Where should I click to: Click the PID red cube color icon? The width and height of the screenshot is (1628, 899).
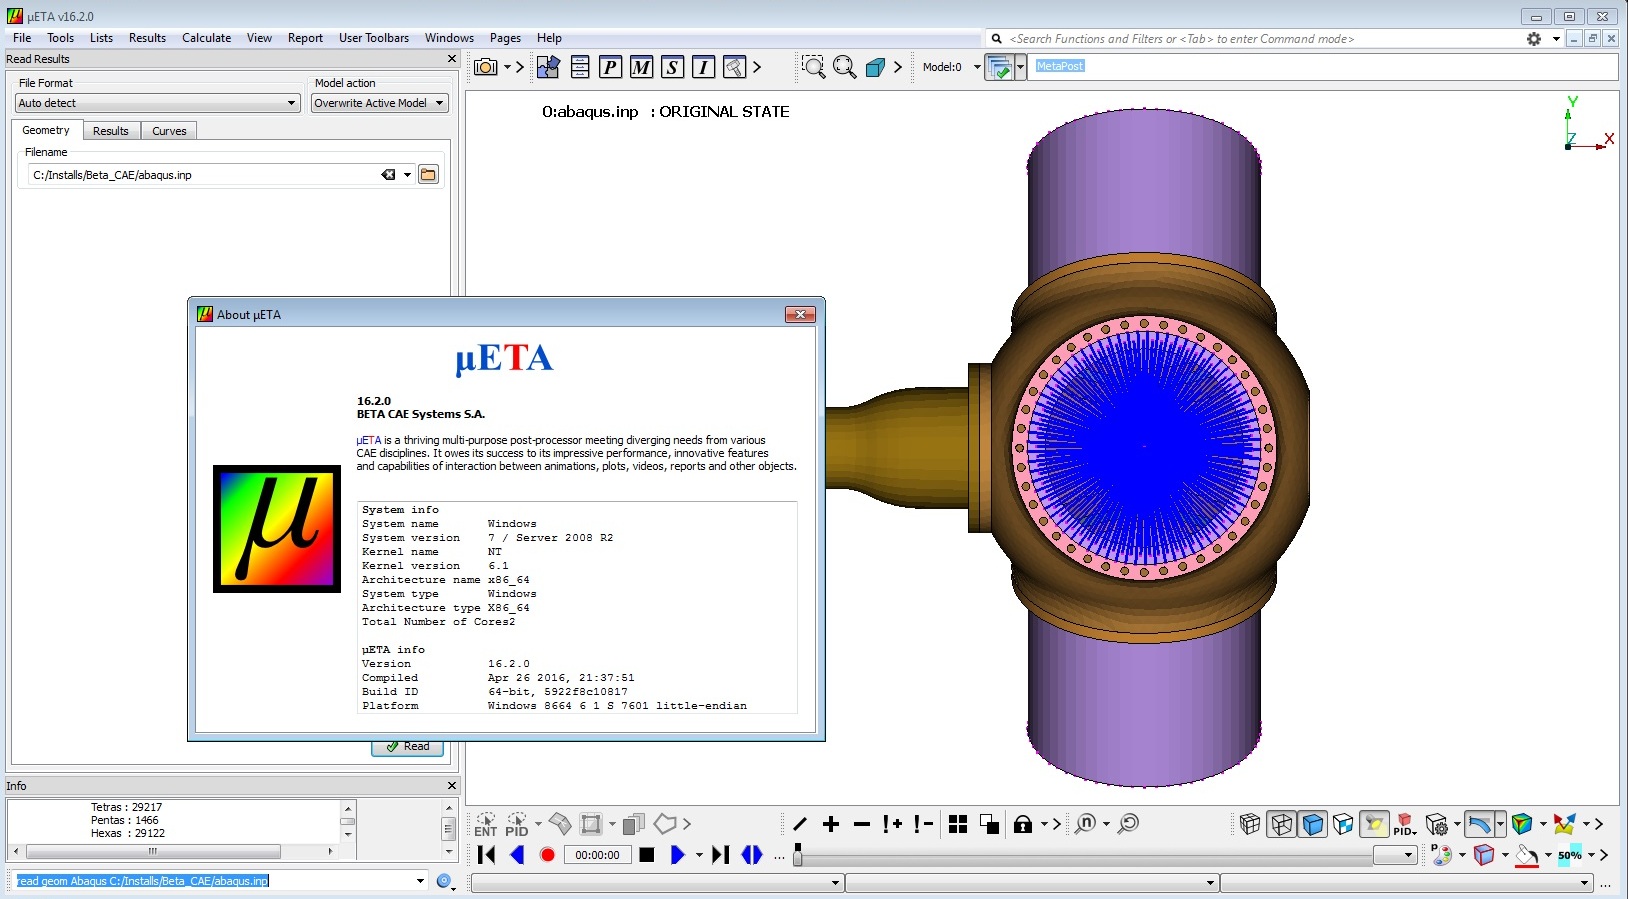point(1405,824)
